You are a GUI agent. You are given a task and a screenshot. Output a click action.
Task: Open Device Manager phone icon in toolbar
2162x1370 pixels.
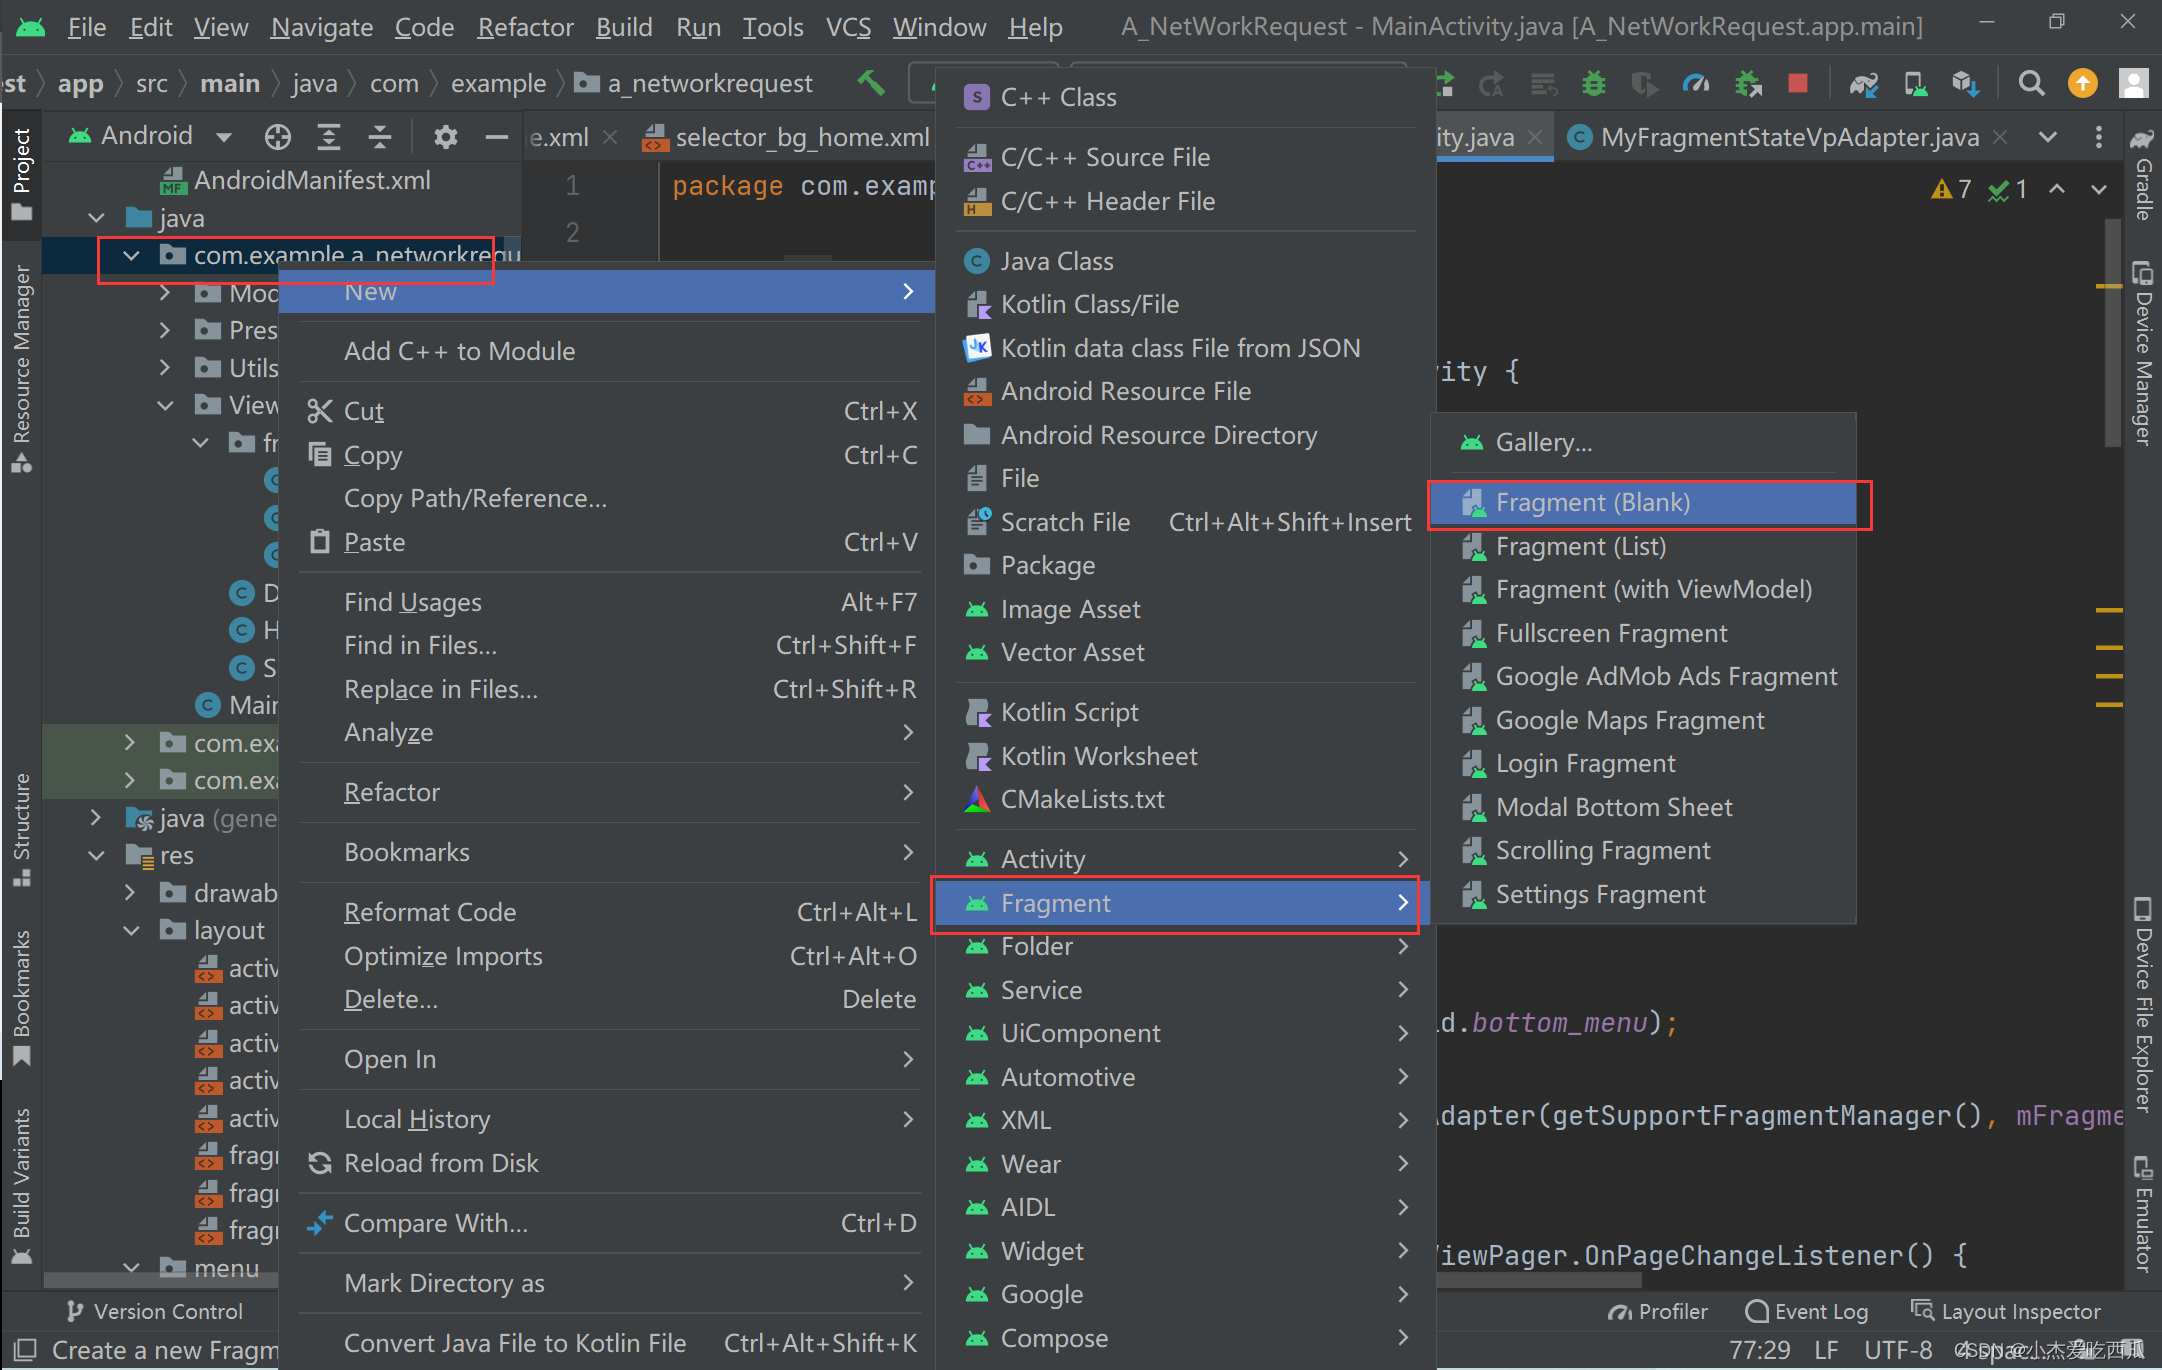[1915, 84]
